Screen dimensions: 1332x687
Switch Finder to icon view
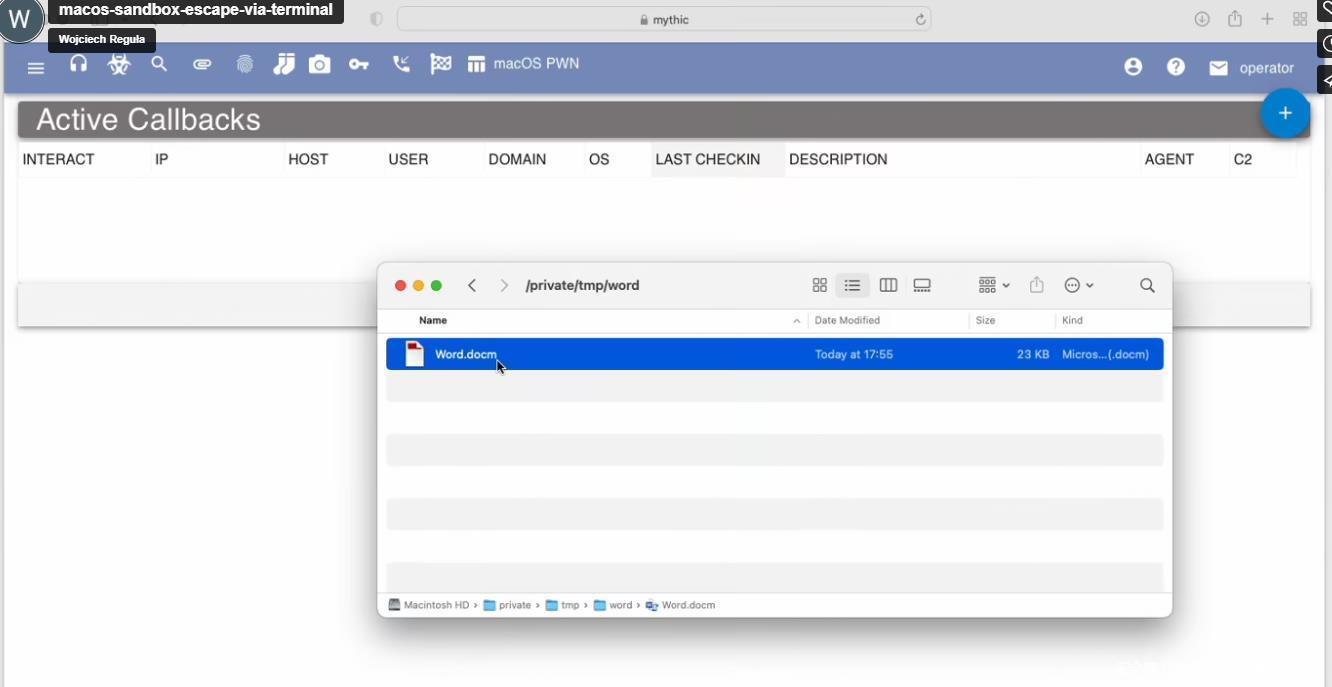pyautogui.click(x=819, y=285)
